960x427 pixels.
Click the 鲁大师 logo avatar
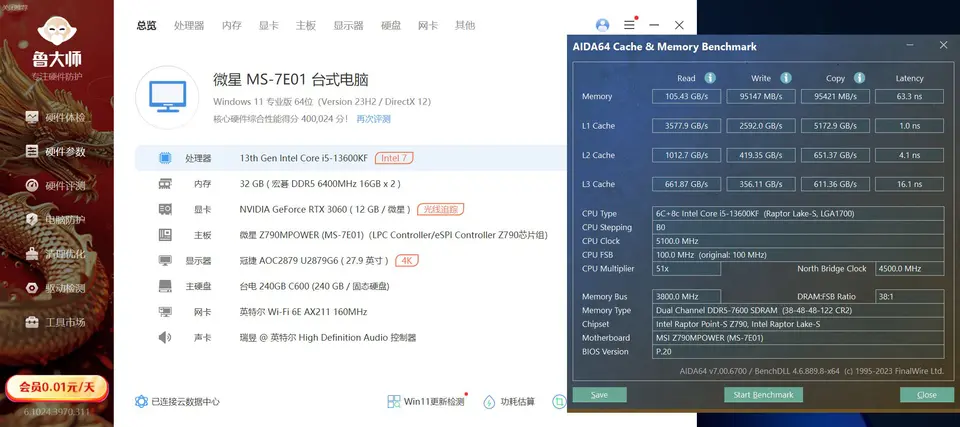click(x=57, y=31)
